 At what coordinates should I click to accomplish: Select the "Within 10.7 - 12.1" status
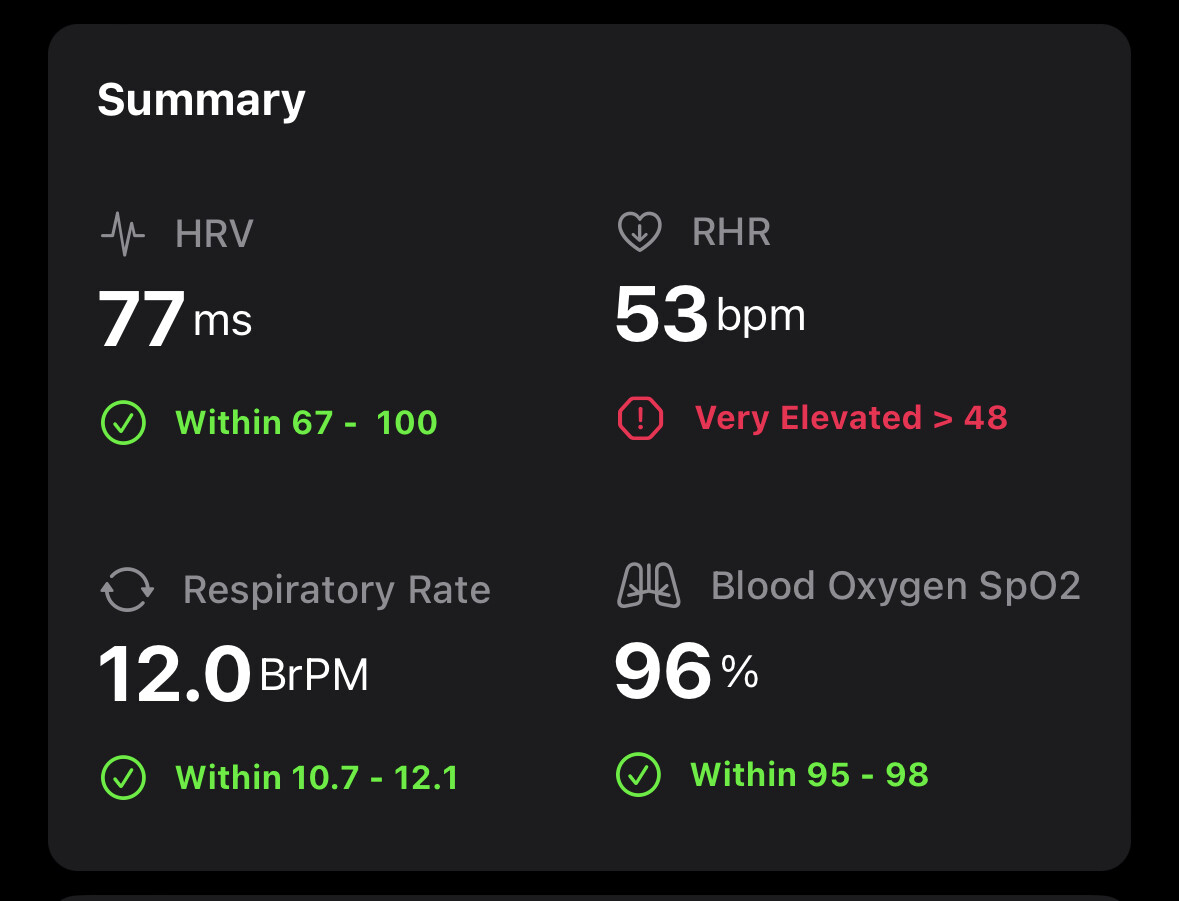click(x=316, y=777)
